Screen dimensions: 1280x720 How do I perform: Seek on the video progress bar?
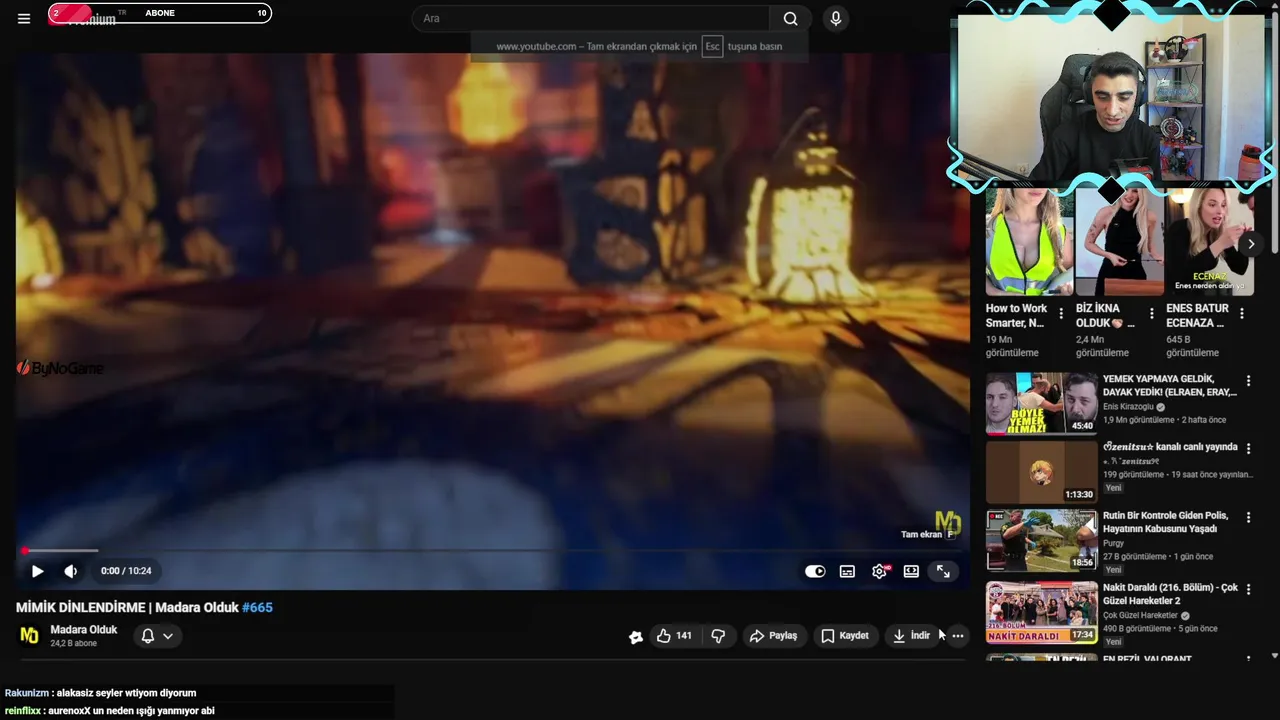click(x=492, y=550)
